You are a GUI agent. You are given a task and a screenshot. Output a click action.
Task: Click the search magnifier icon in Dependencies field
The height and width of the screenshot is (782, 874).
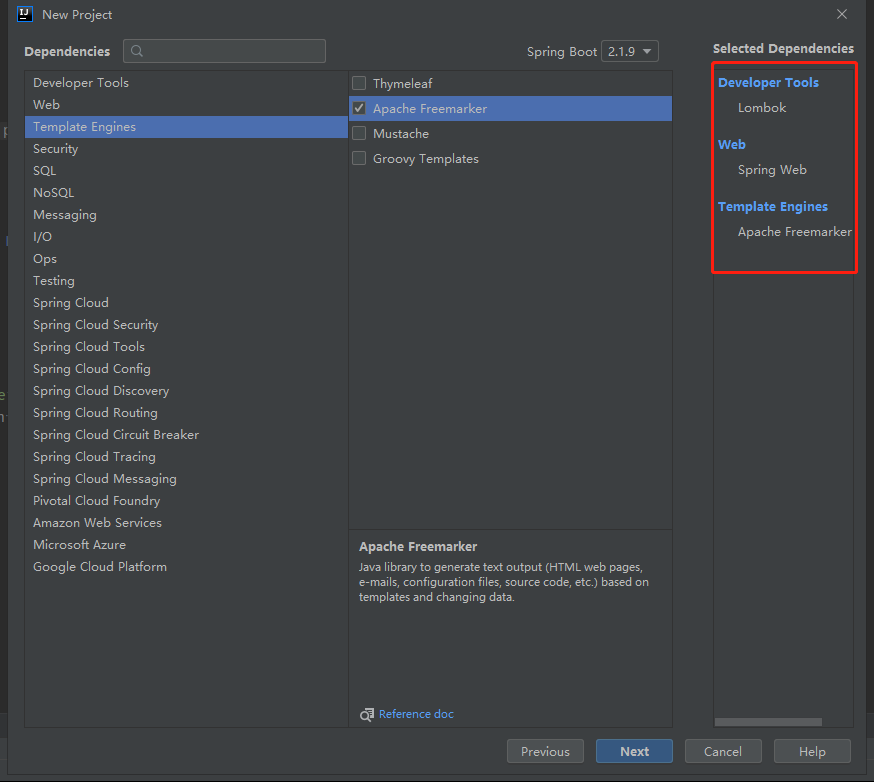pyautogui.click(x=137, y=51)
